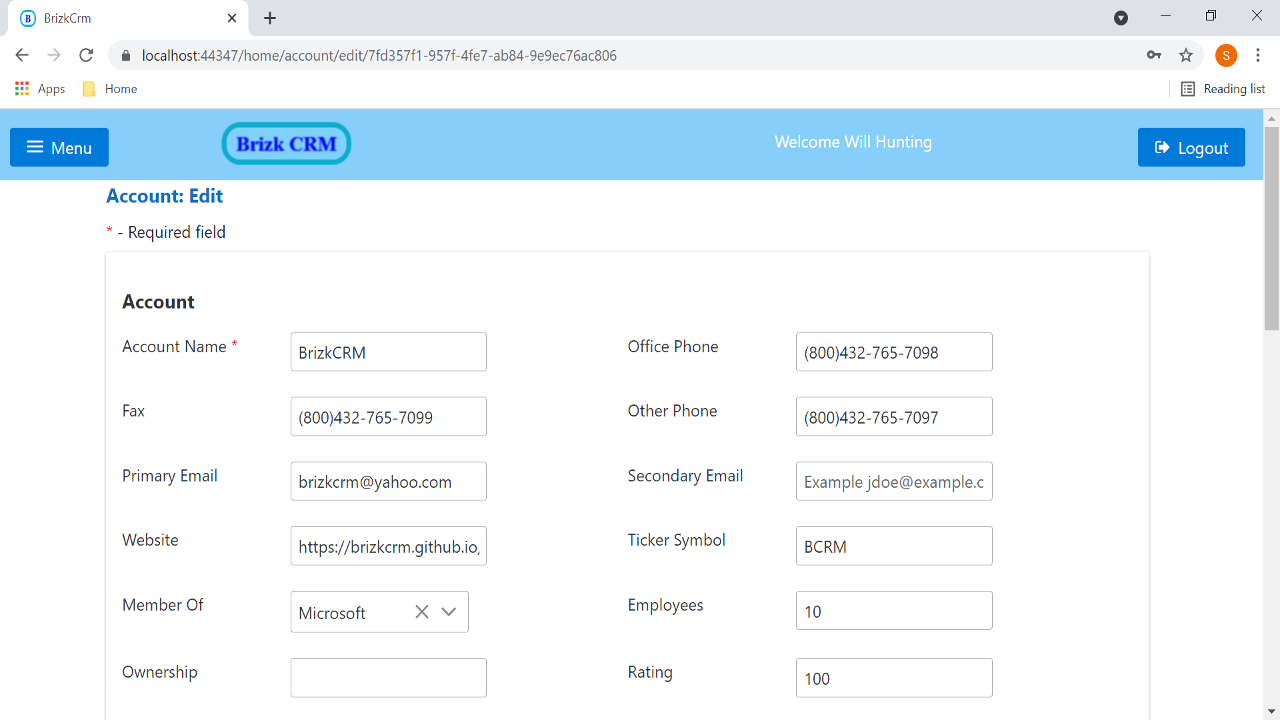
Task: Click the 'Website' label
Action: coord(150,540)
